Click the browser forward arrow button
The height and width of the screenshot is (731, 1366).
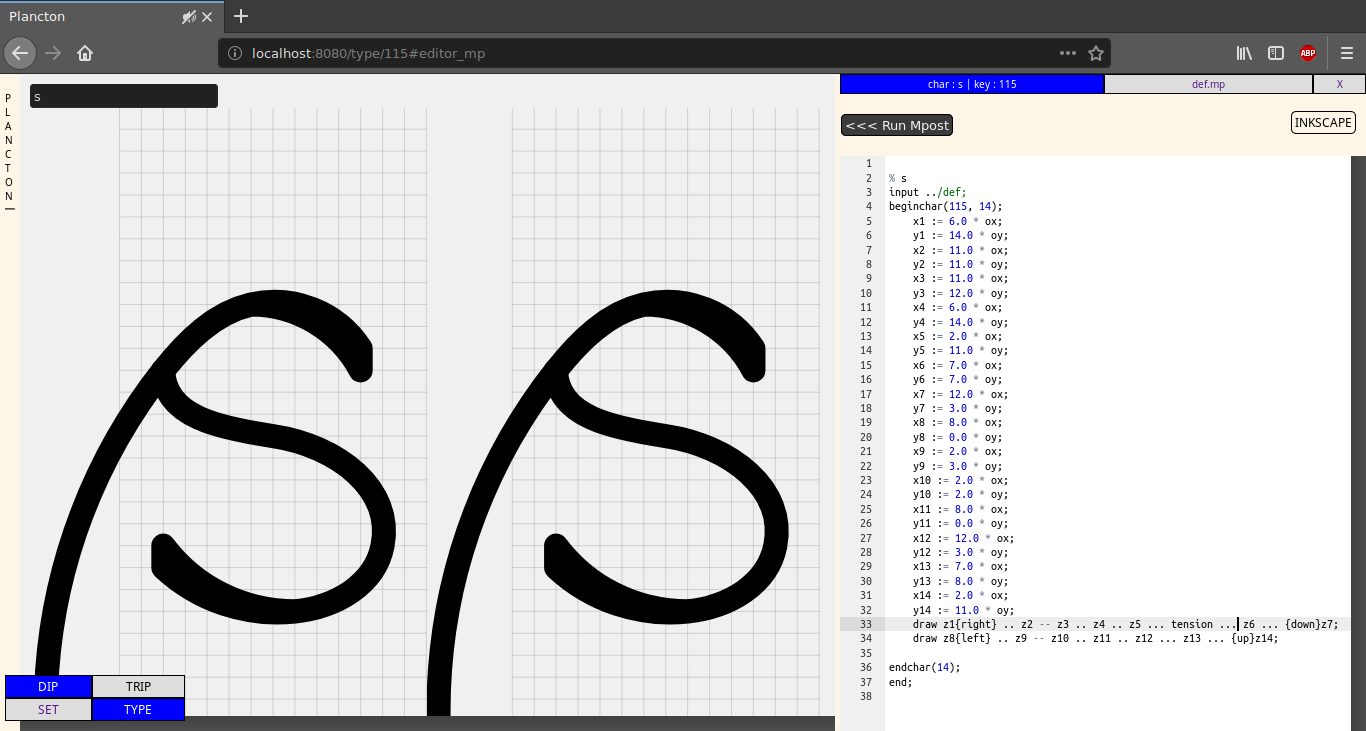[x=53, y=53]
